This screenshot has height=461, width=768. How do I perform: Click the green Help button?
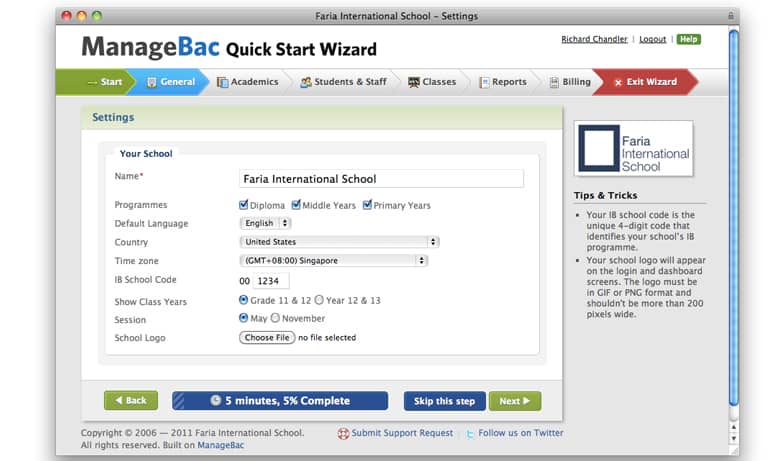(689, 39)
